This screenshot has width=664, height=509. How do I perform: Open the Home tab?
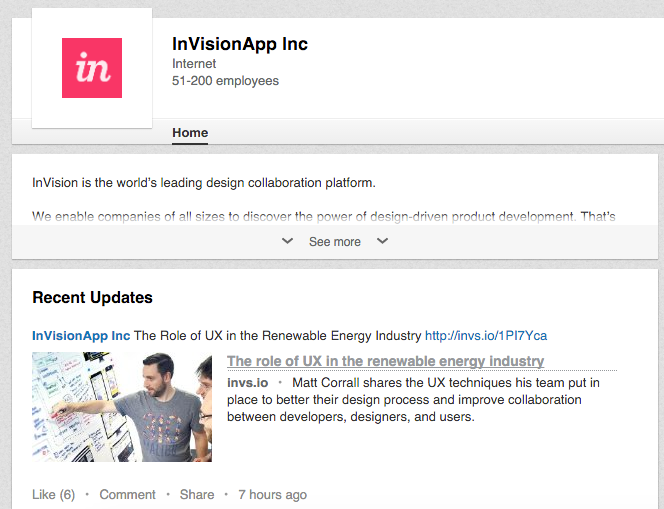[190, 133]
